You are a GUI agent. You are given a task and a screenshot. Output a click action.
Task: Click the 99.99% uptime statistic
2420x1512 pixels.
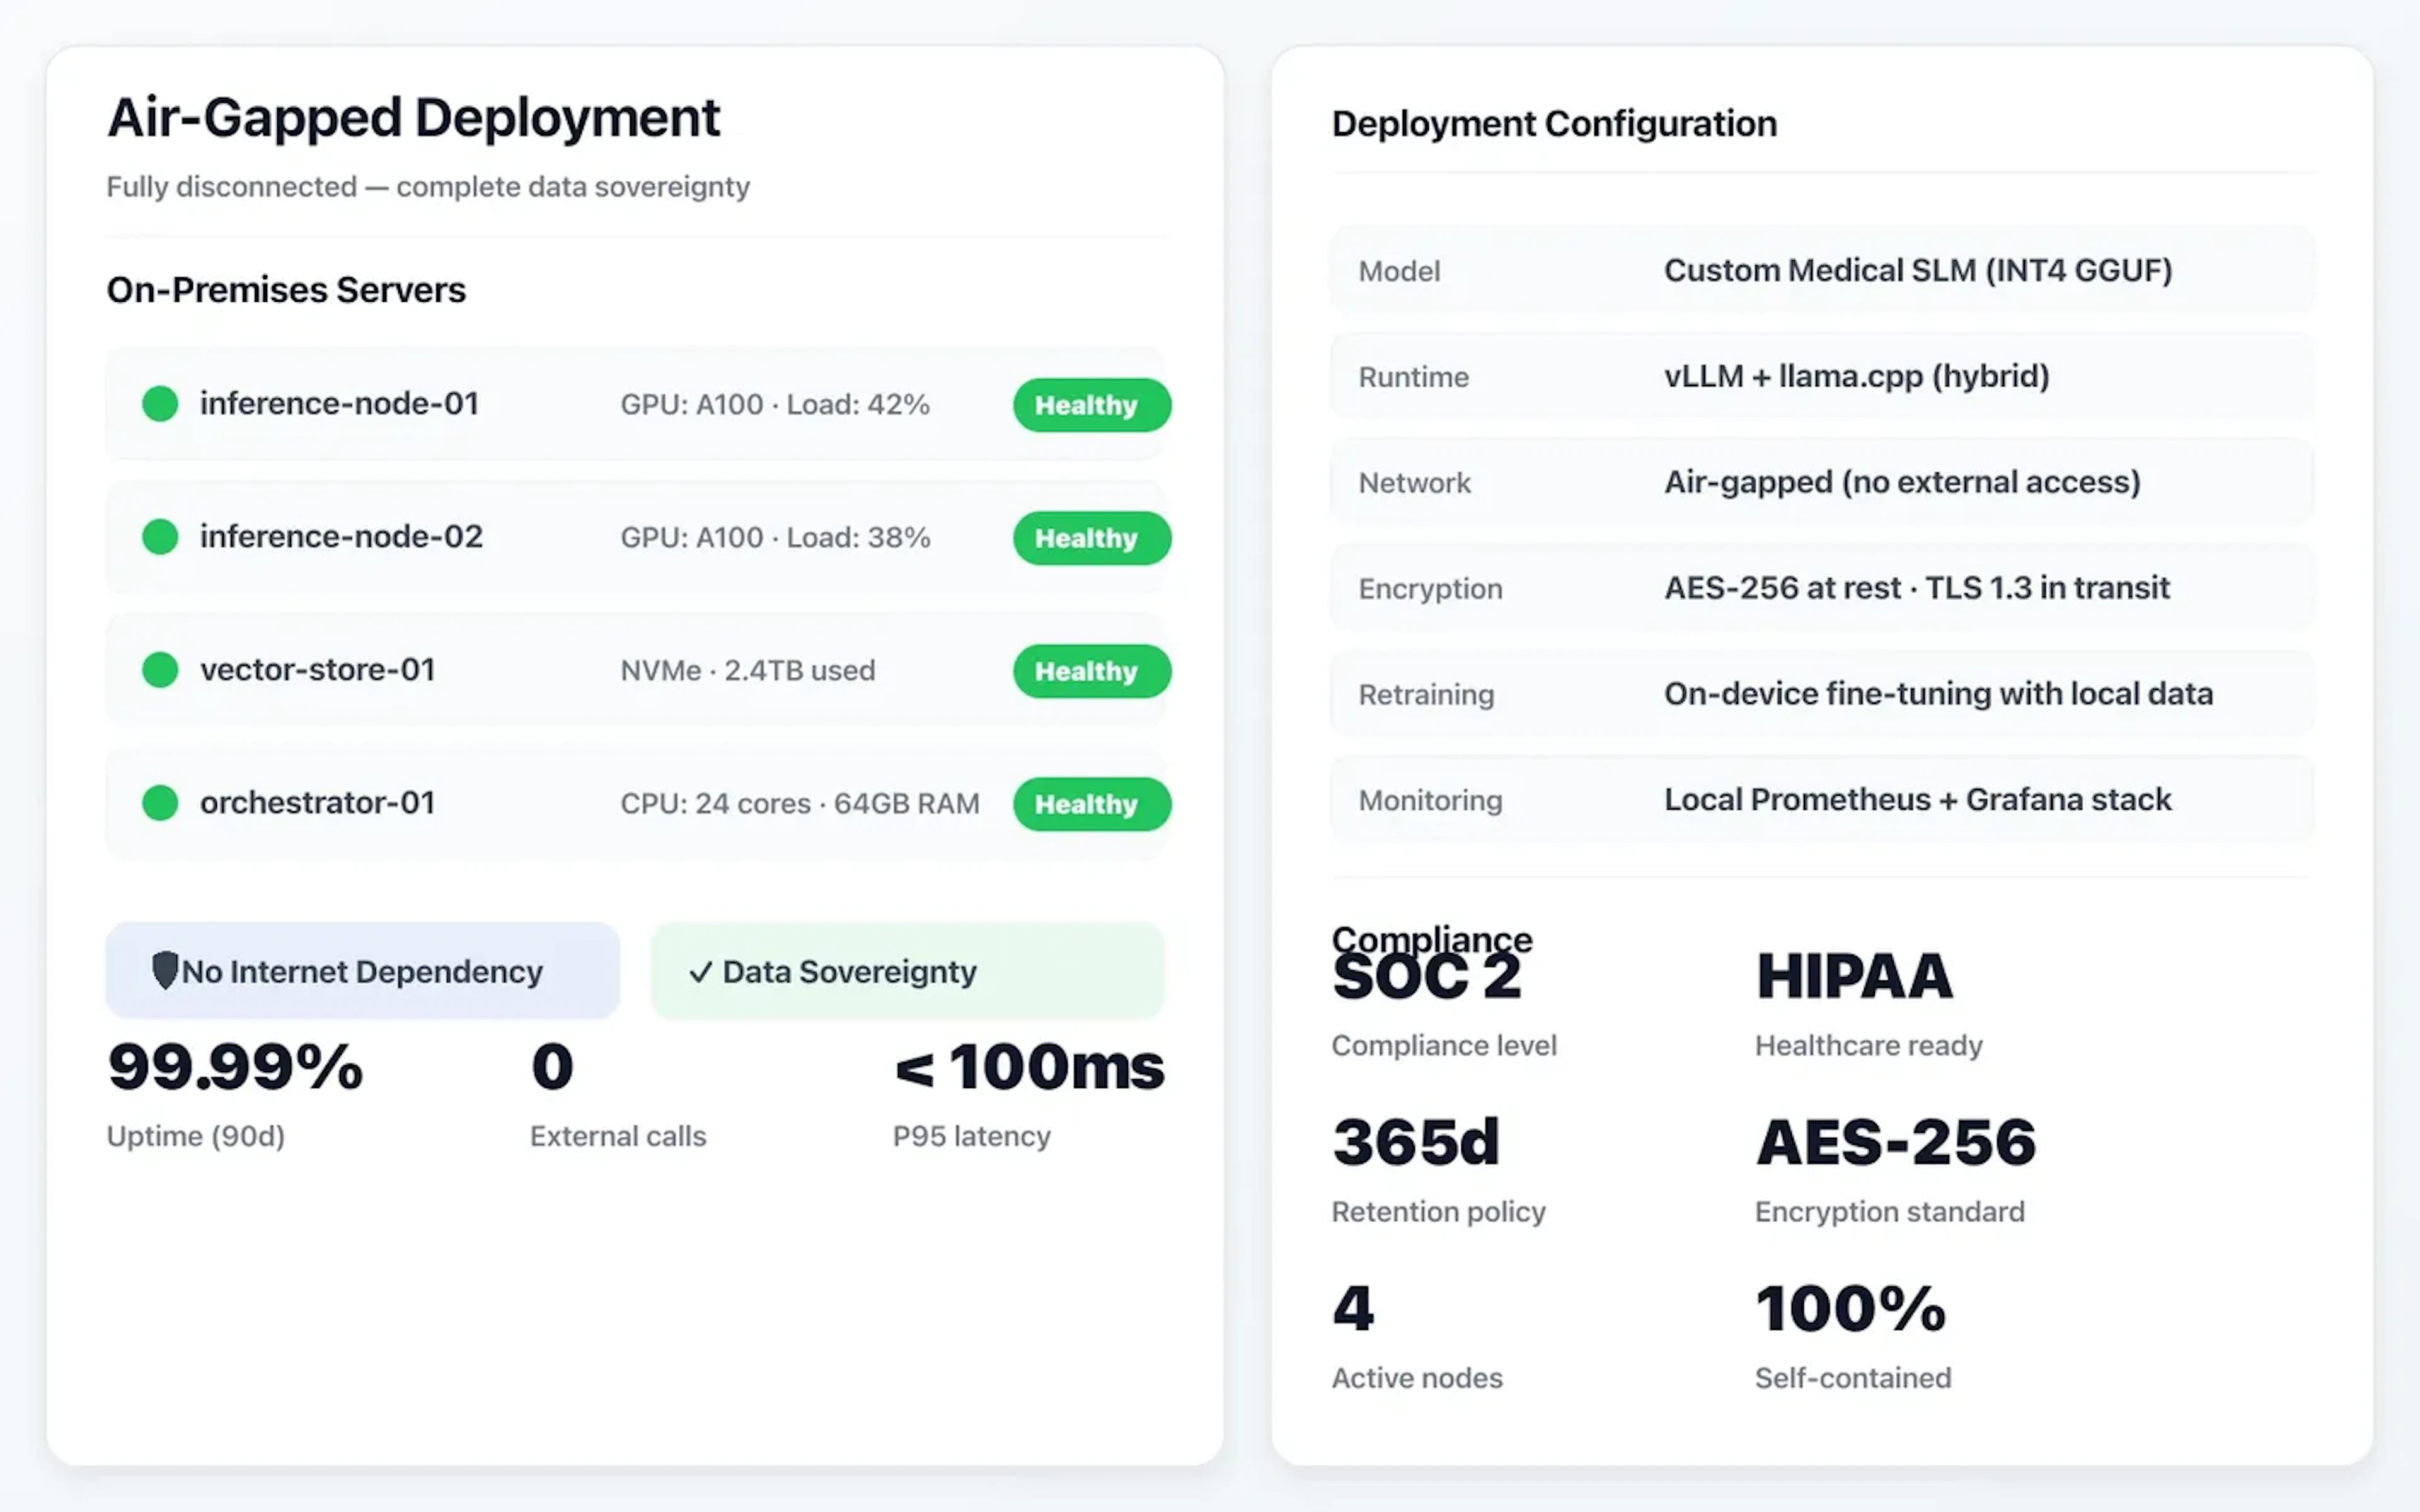pos(234,1068)
